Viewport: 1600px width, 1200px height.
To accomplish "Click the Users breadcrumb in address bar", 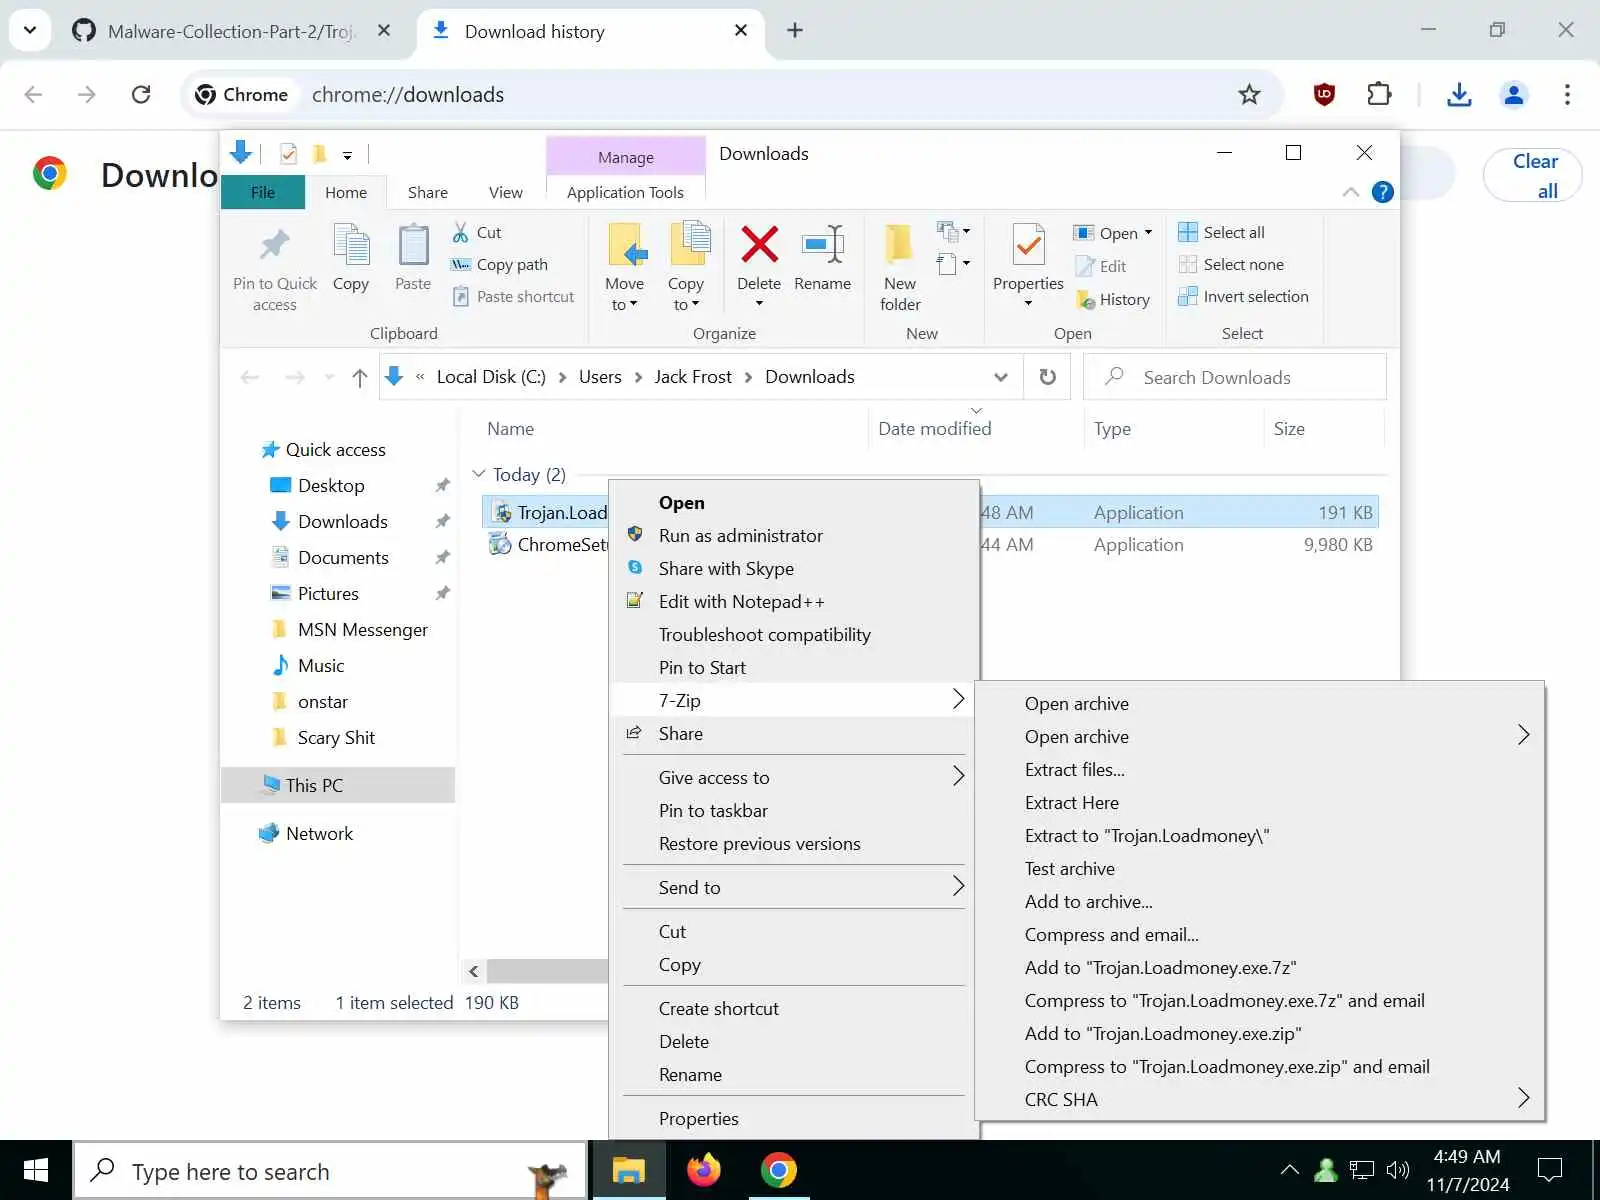I will [600, 377].
